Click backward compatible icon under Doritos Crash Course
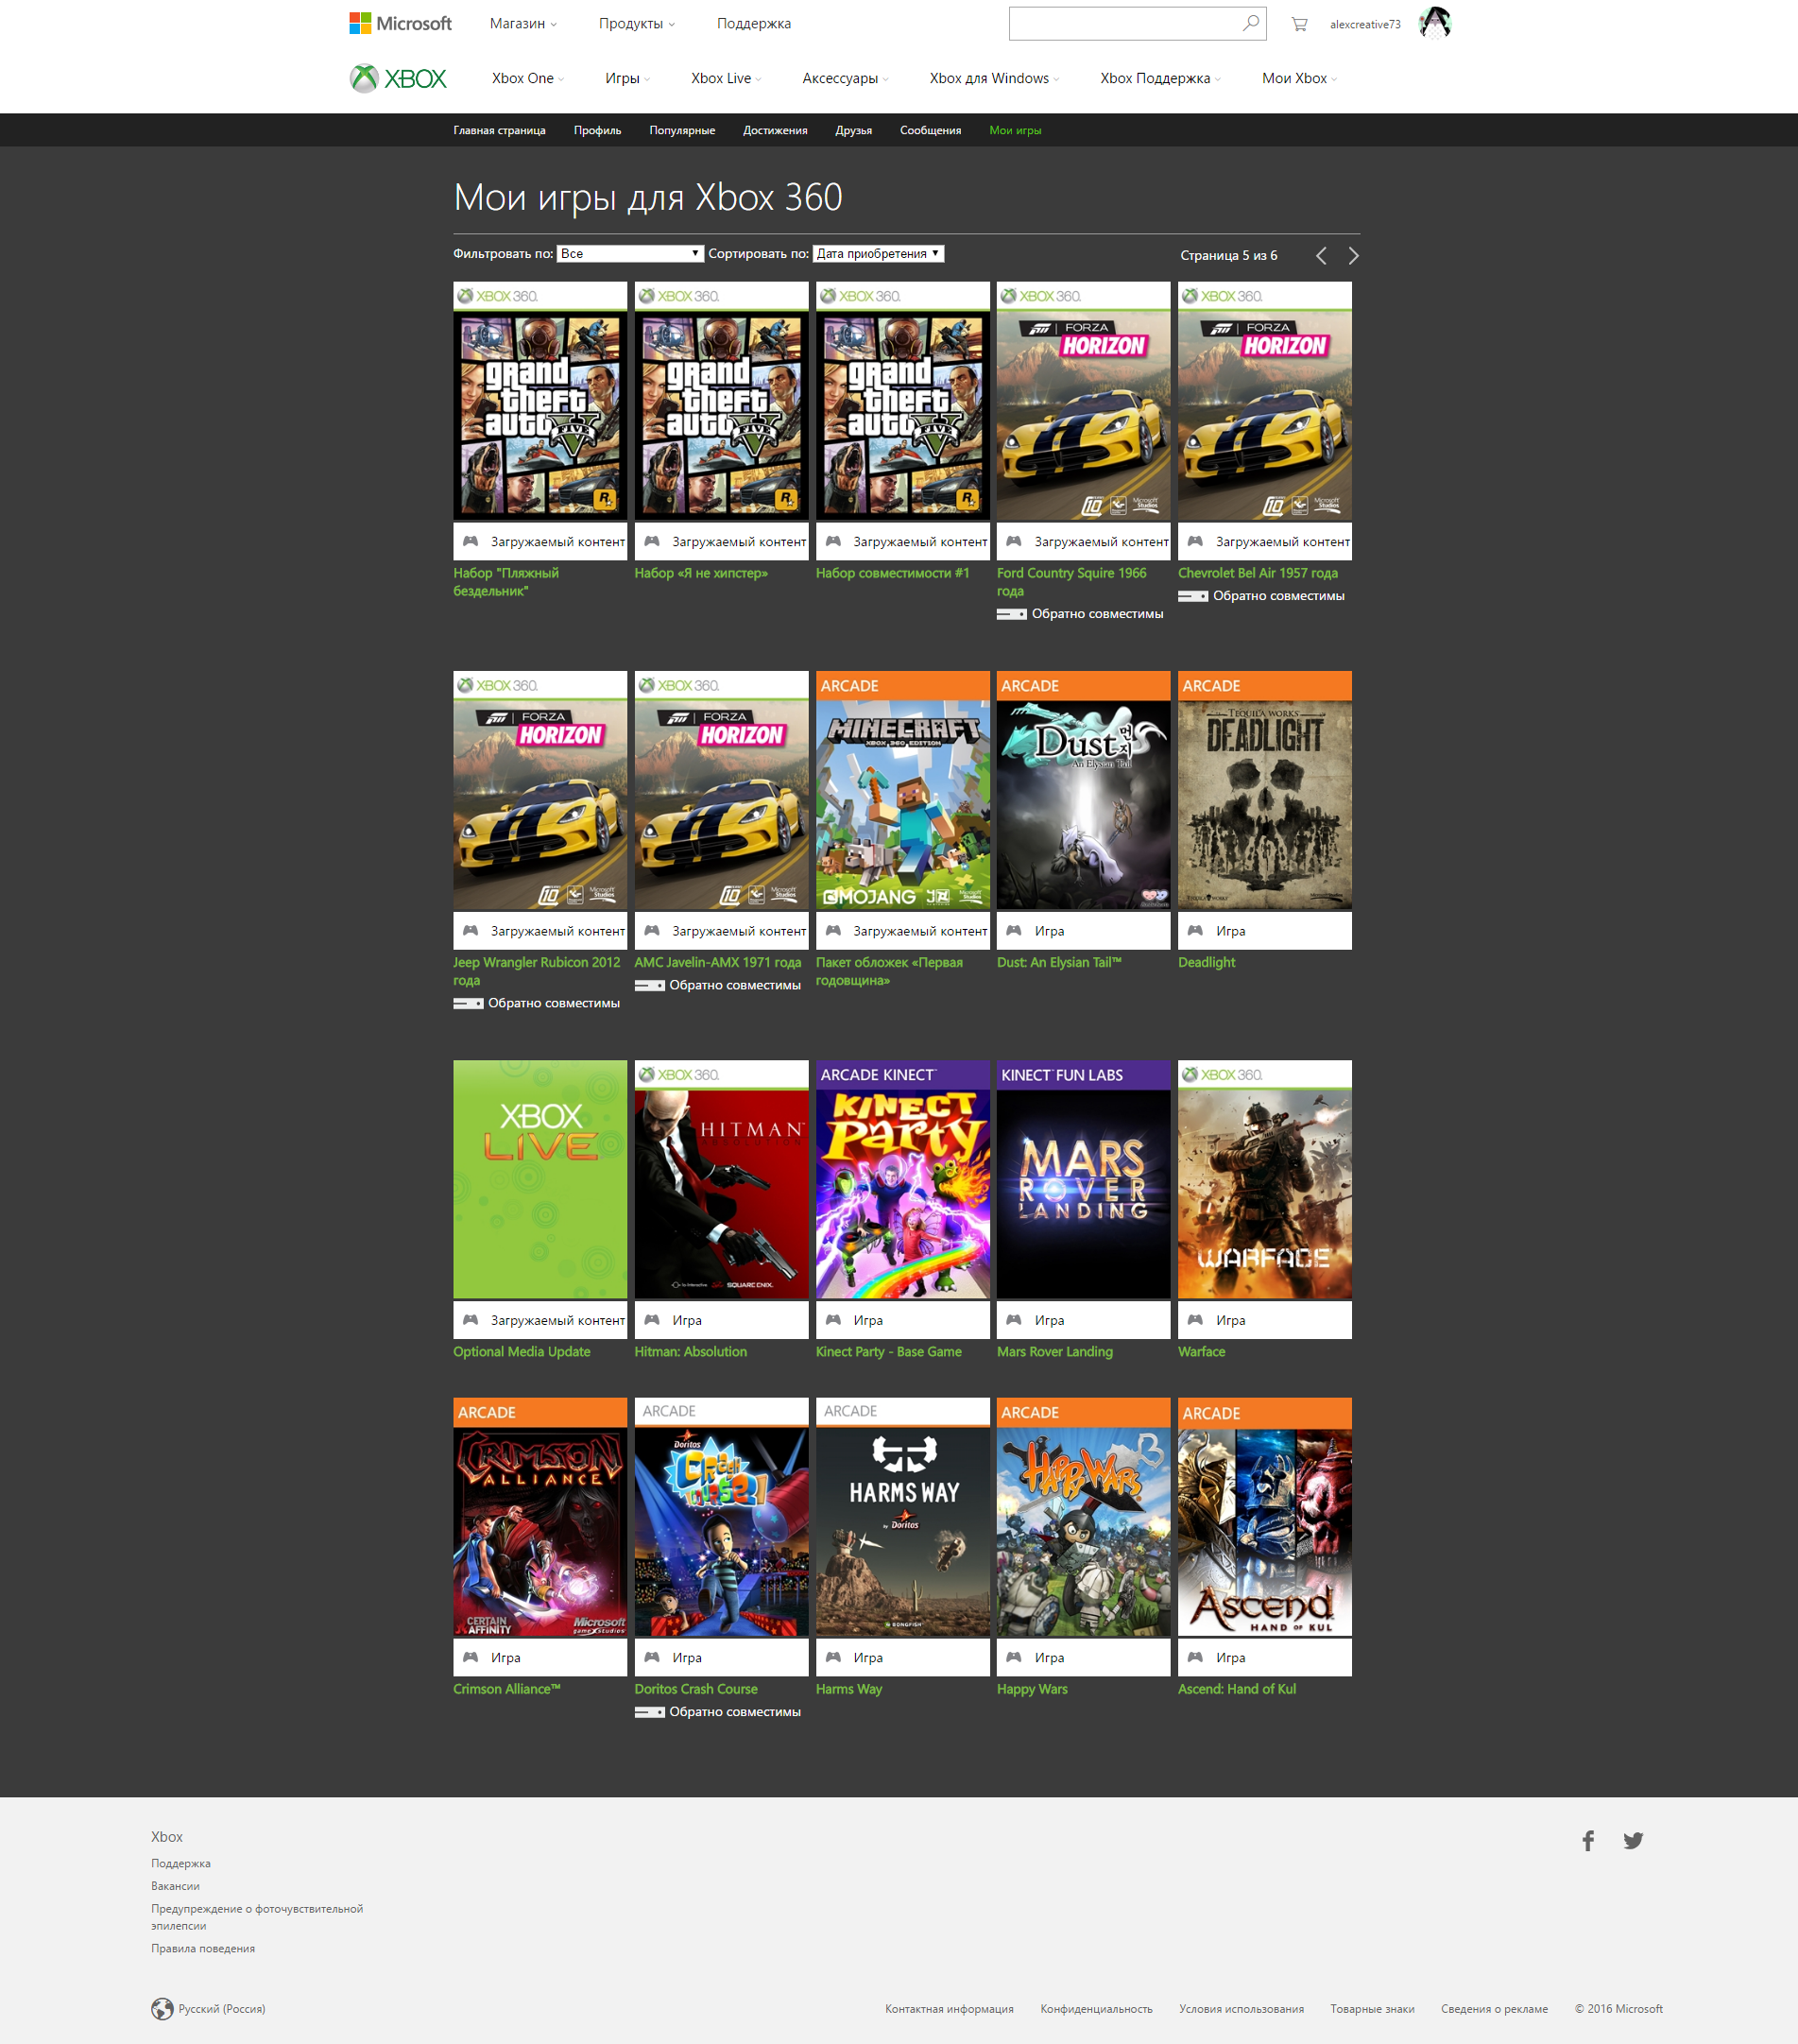1798x2044 pixels. tap(650, 1712)
